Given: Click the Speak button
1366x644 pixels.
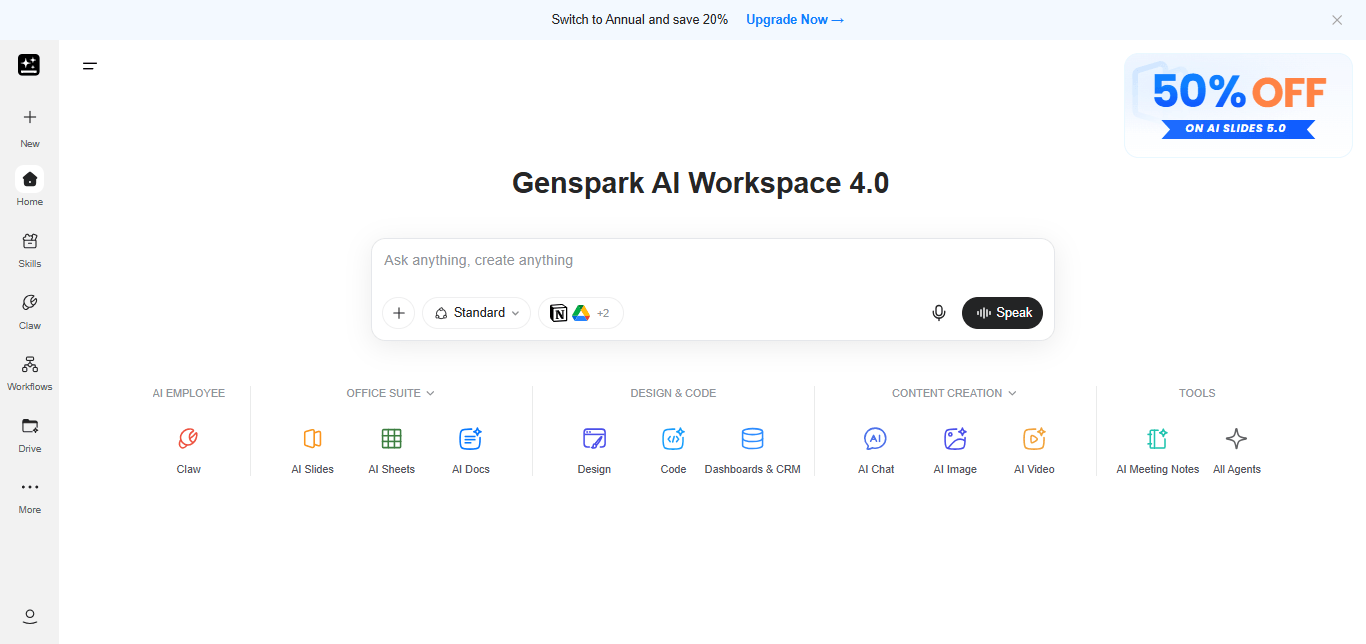Looking at the screenshot, I should point(1002,313).
